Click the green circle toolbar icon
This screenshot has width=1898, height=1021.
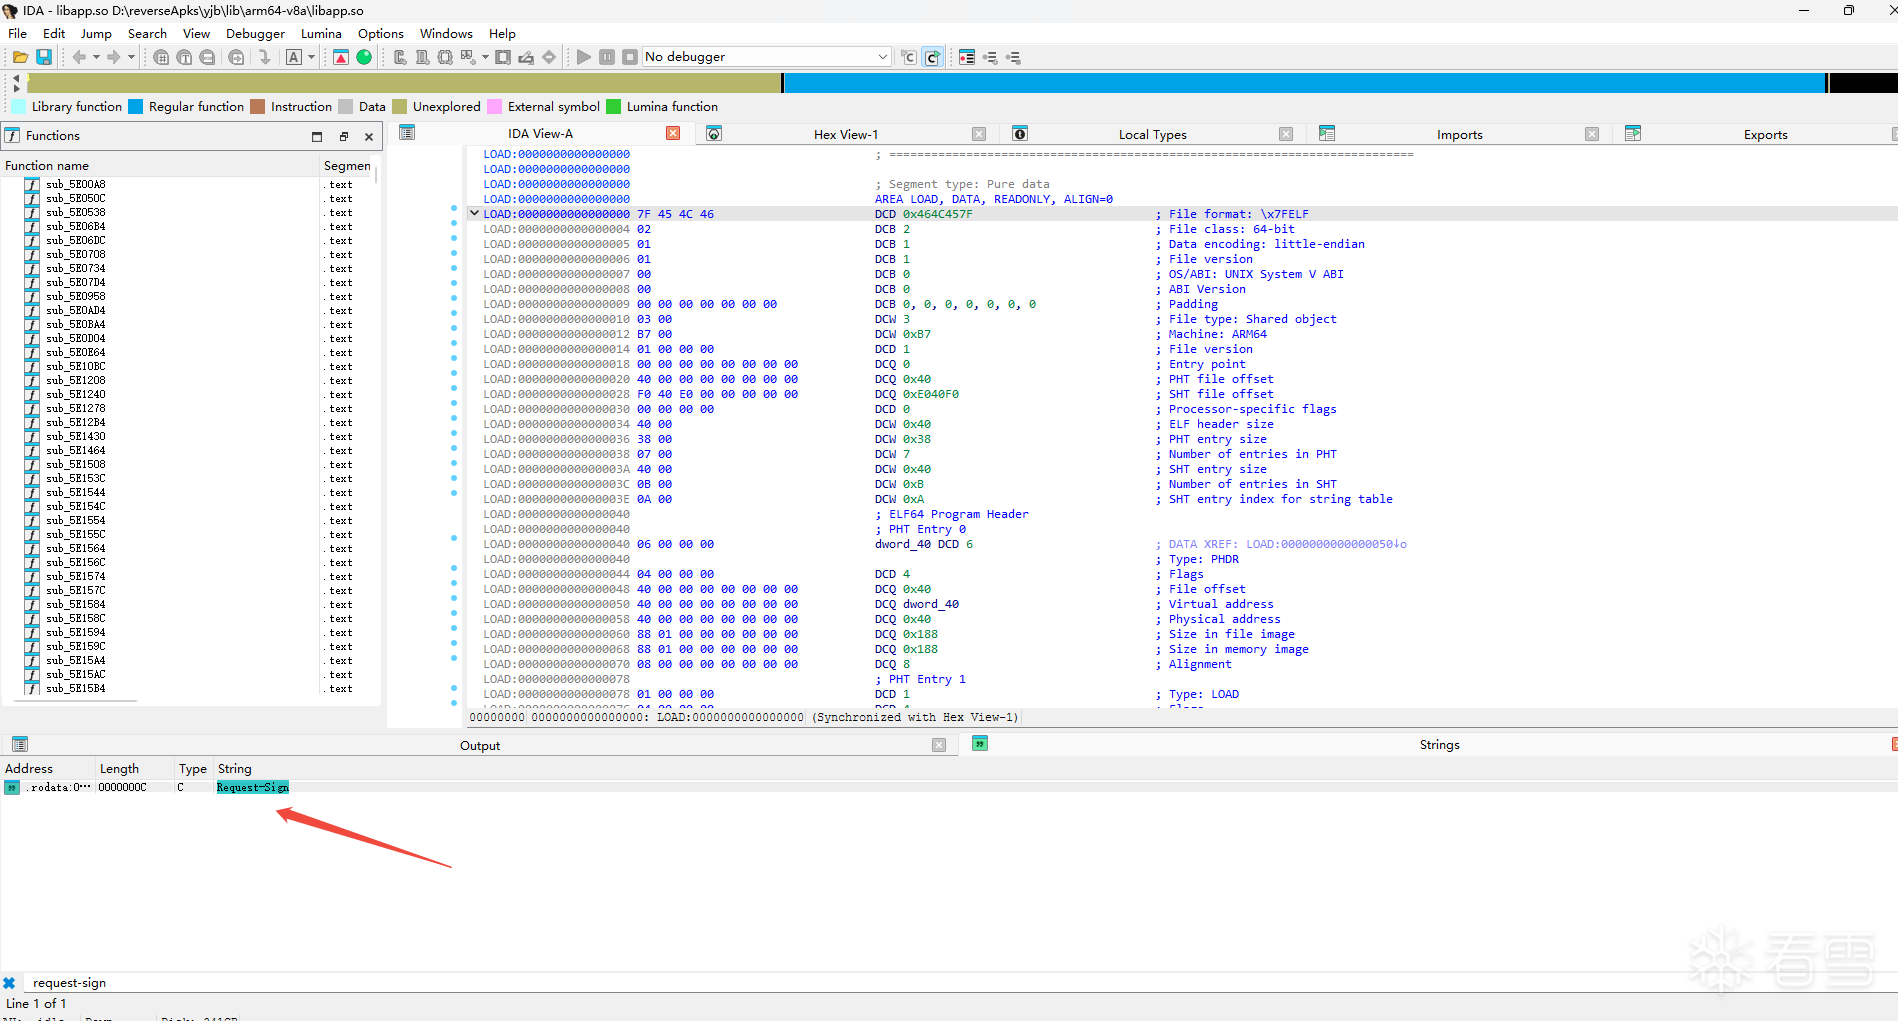[364, 57]
